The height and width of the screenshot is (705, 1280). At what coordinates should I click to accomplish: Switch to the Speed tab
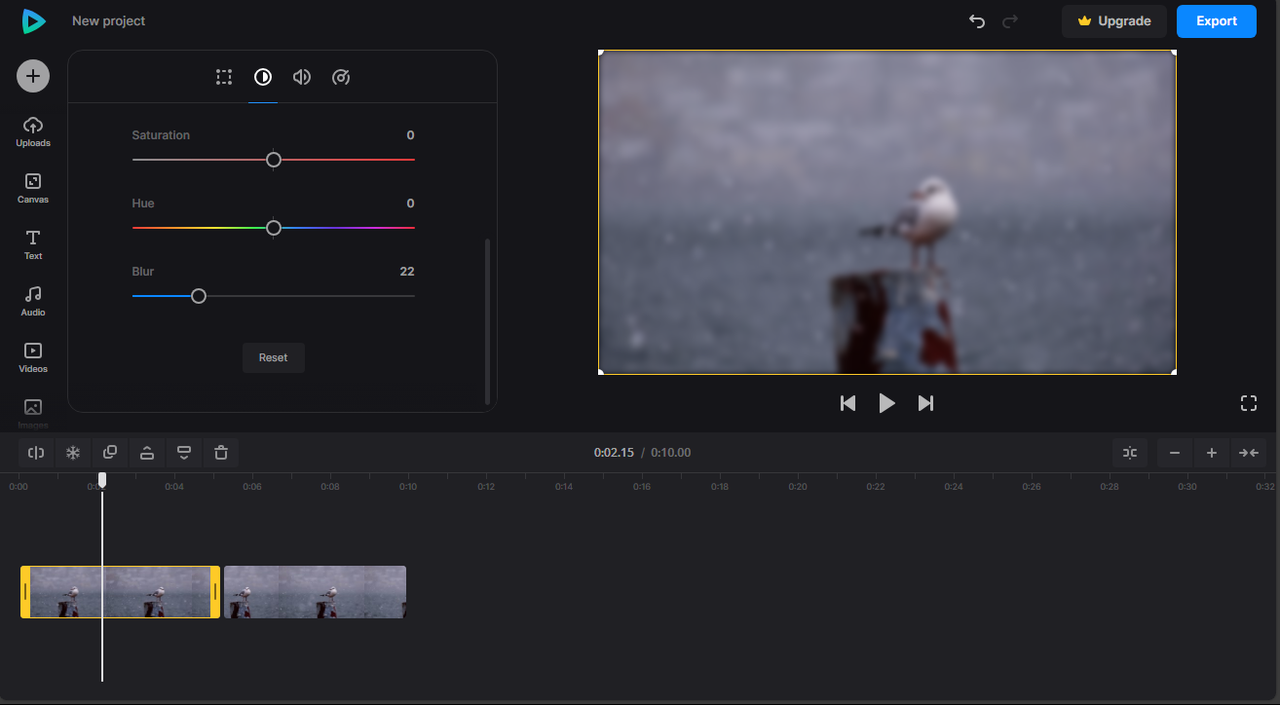tap(341, 77)
